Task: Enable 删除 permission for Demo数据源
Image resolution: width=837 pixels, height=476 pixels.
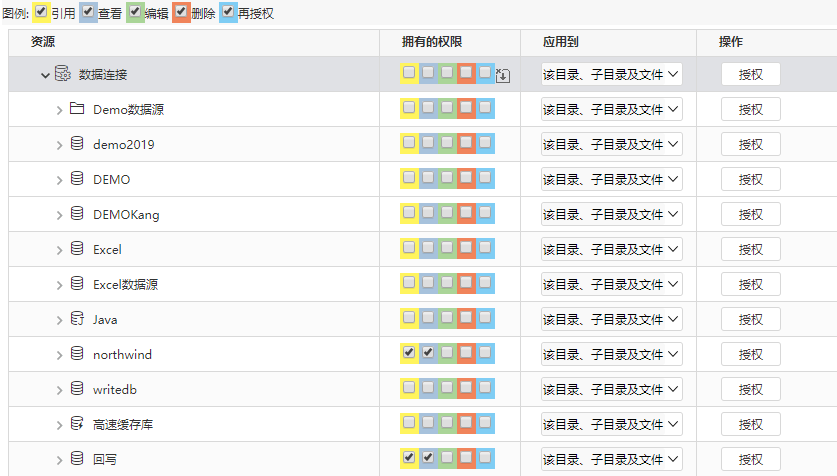Action: click(466, 107)
